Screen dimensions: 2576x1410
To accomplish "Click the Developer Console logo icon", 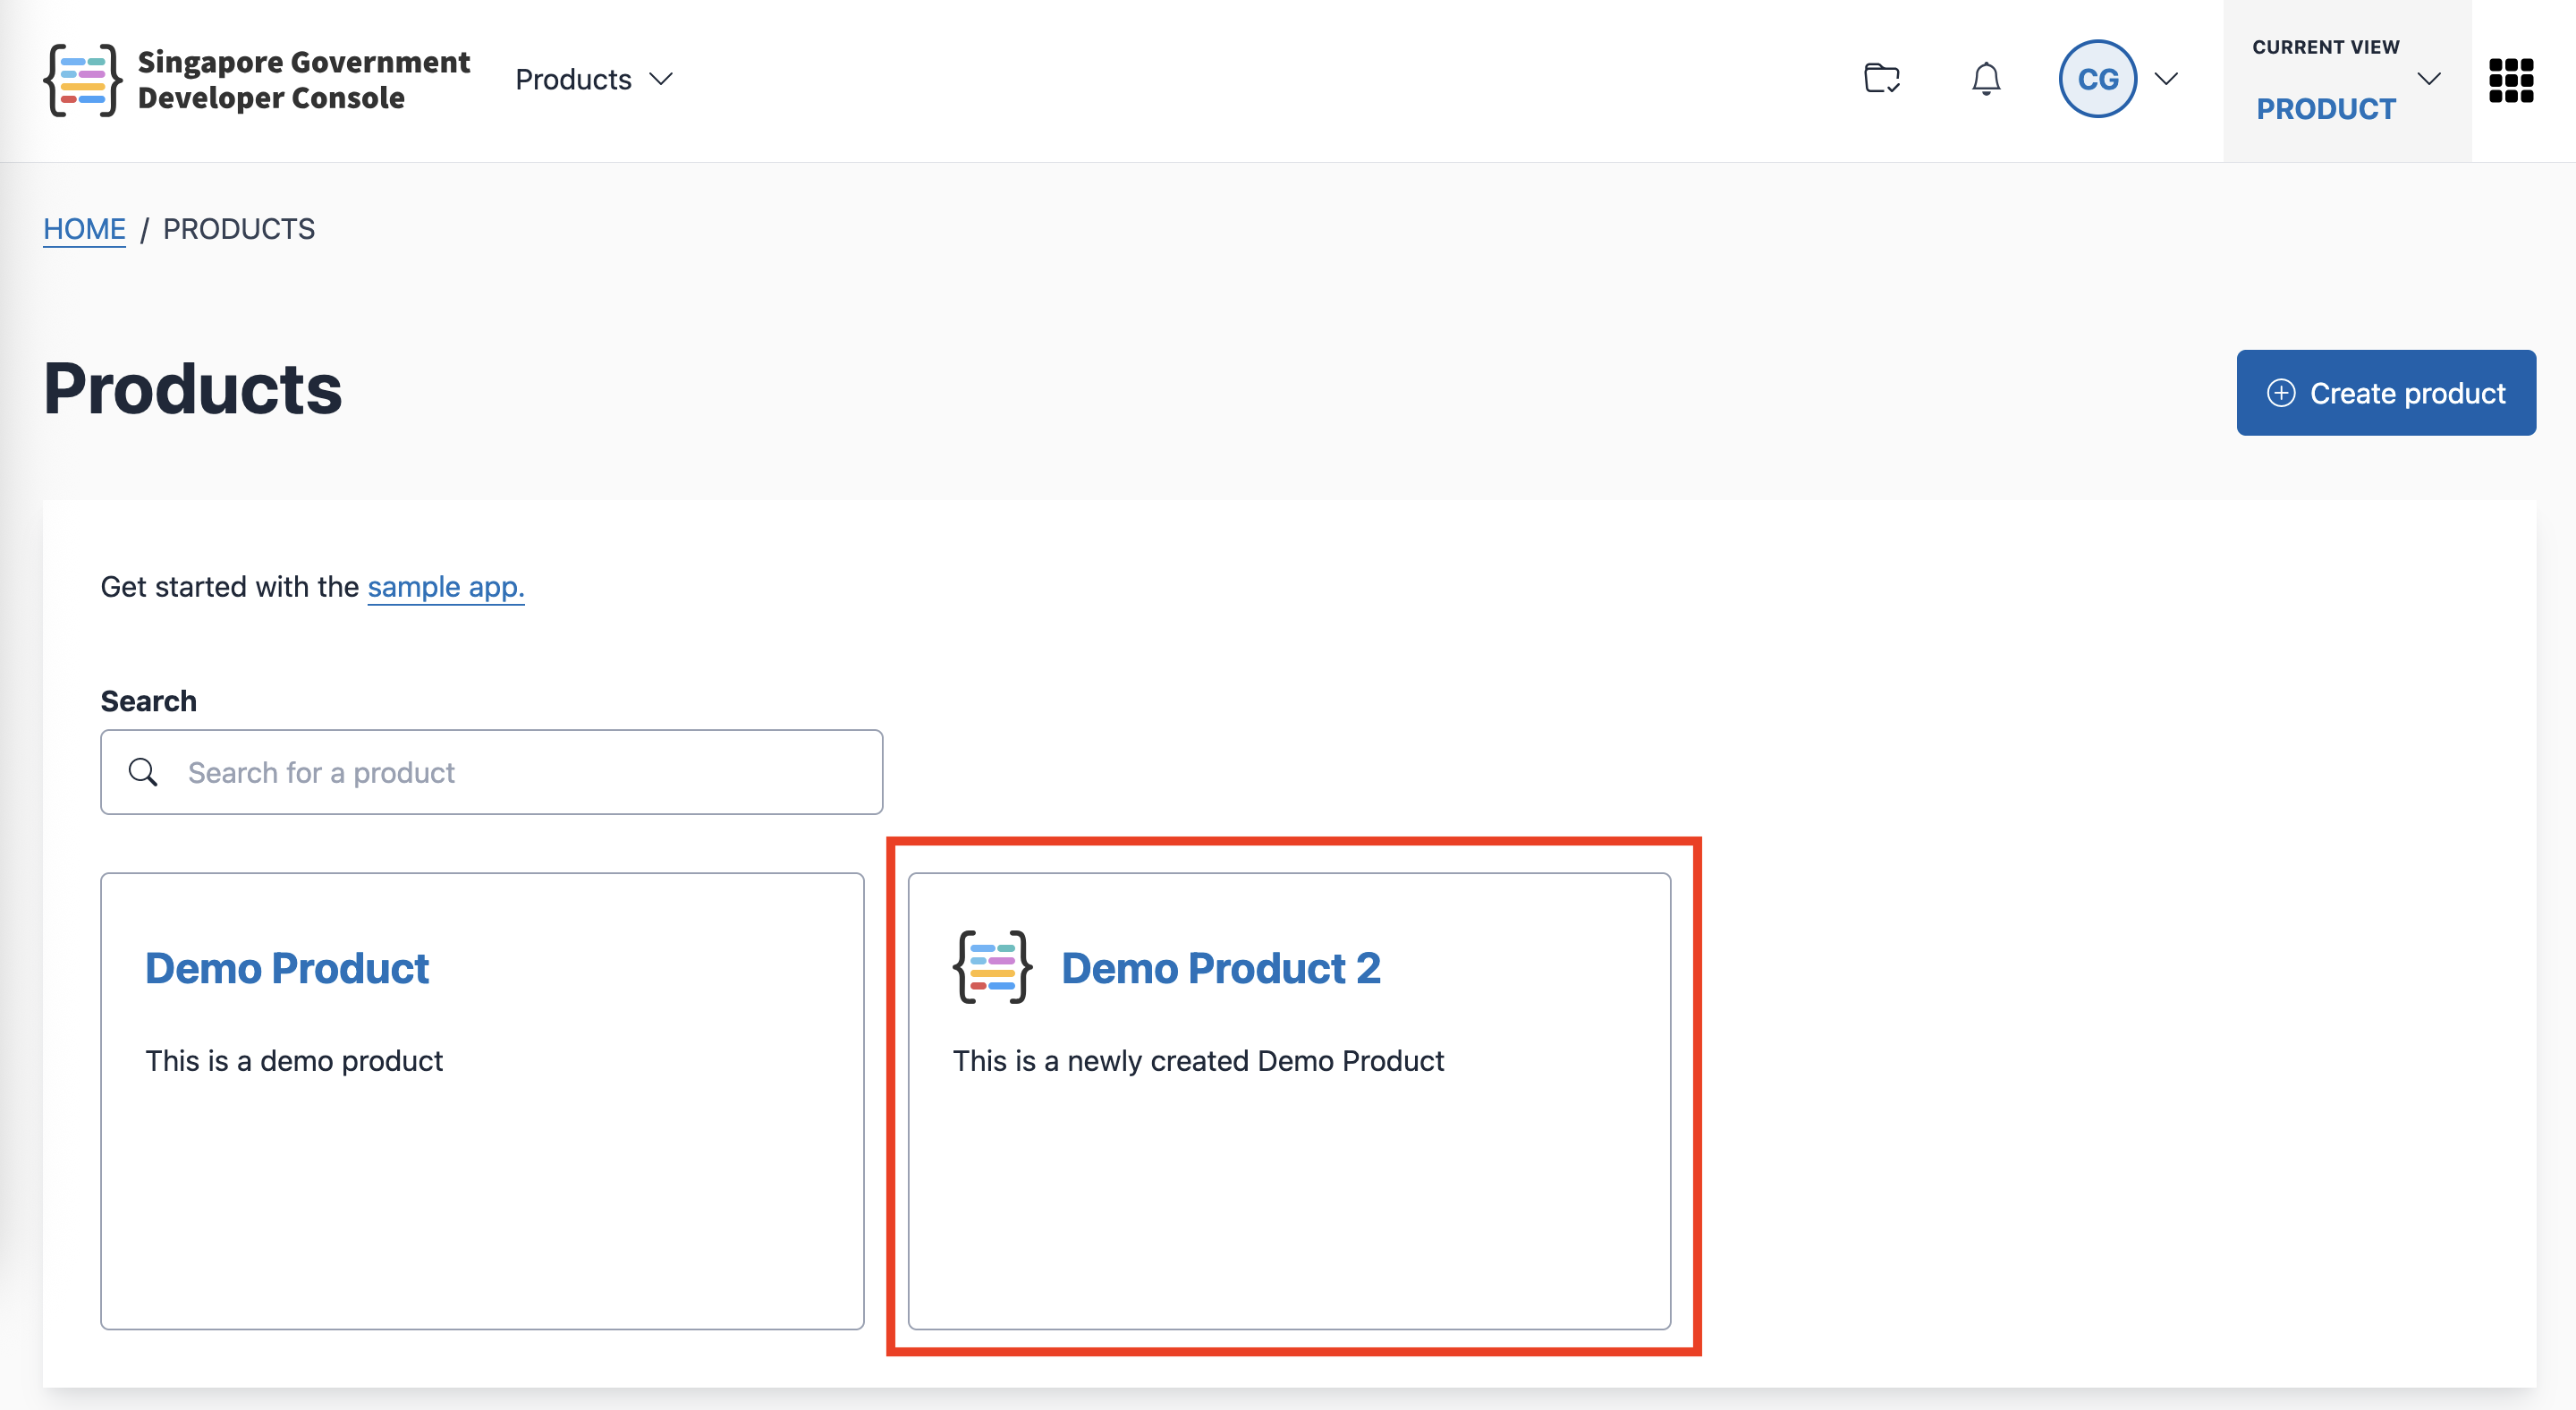I will pyautogui.click(x=83, y=80).
